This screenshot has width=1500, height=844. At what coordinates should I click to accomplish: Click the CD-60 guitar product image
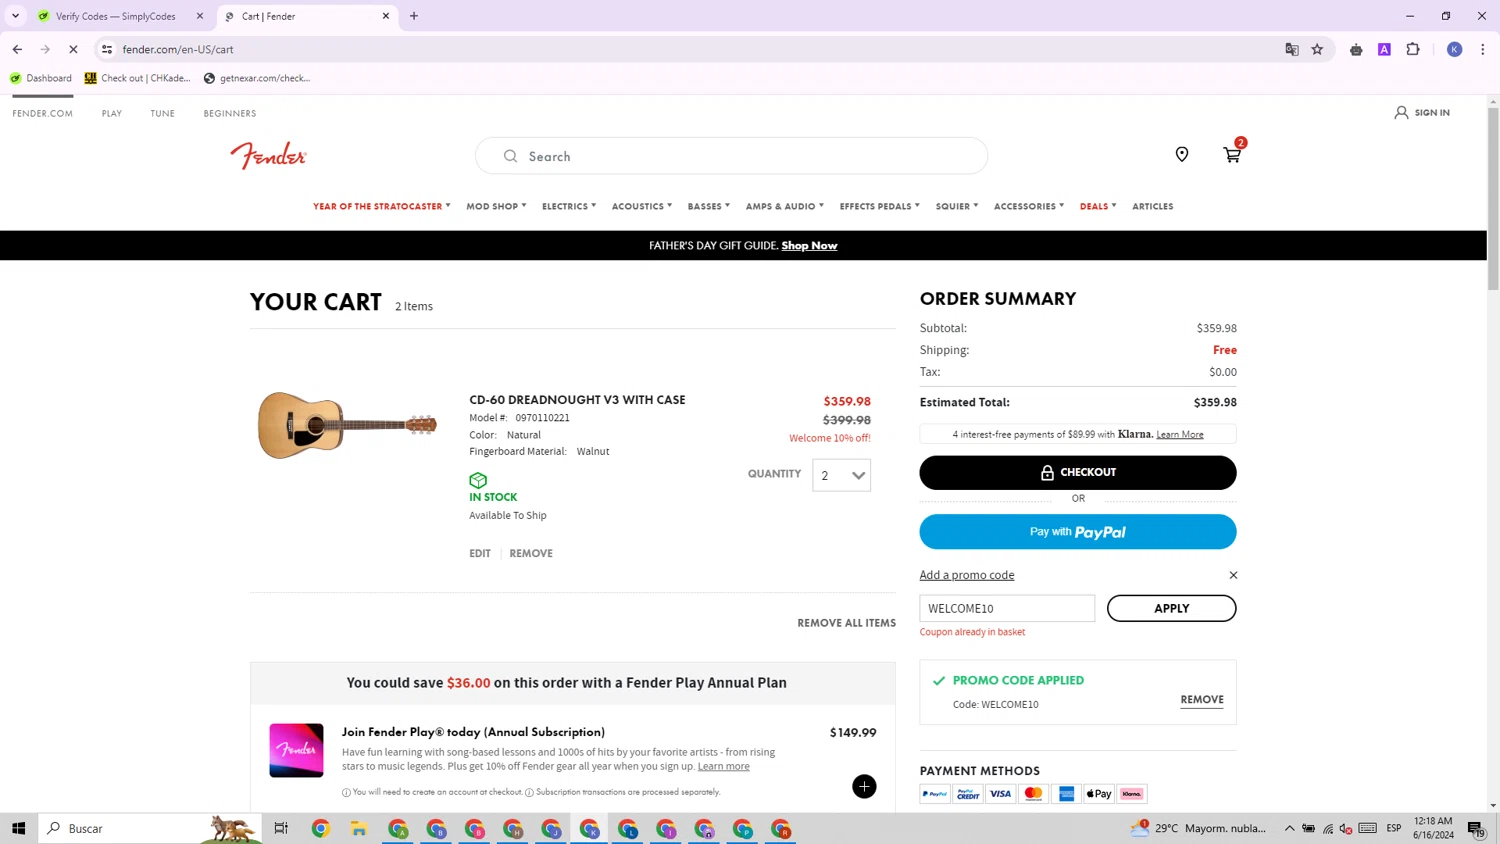click(x=348, y=425)
